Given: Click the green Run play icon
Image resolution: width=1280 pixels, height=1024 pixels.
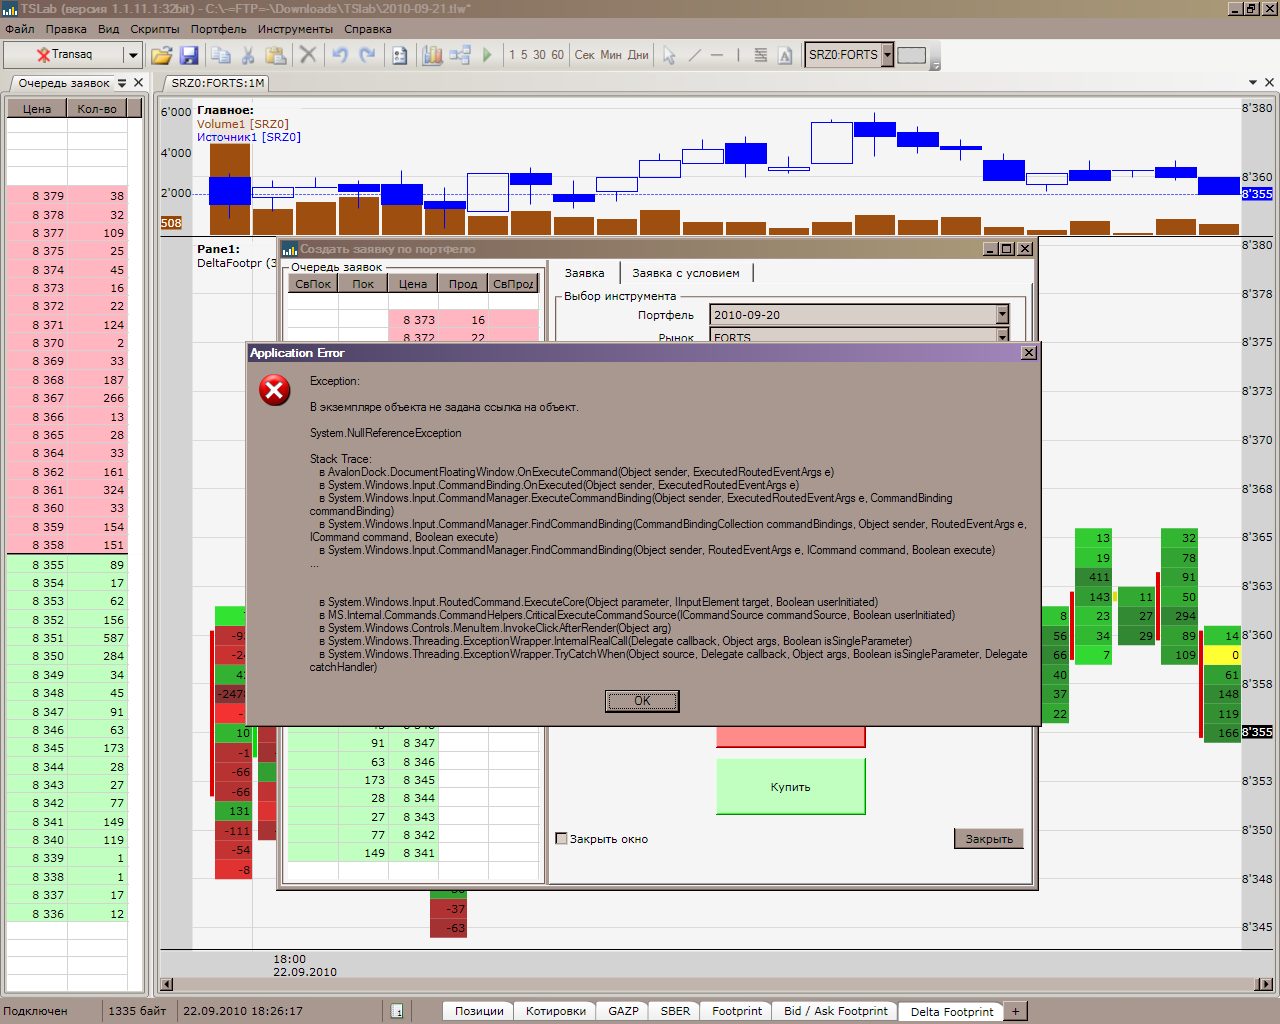Looking at the screenshot, I should 487,55.
